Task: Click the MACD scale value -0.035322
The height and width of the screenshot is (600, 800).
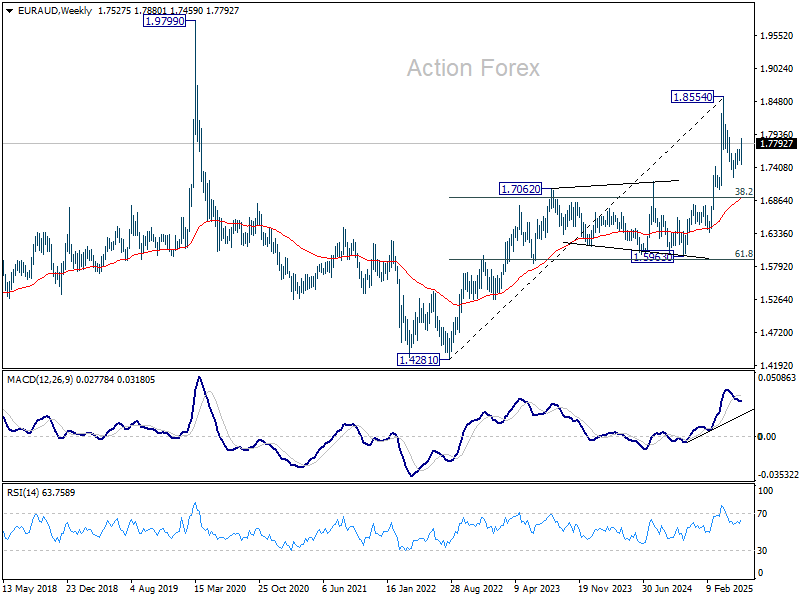Action: point(778,474)
